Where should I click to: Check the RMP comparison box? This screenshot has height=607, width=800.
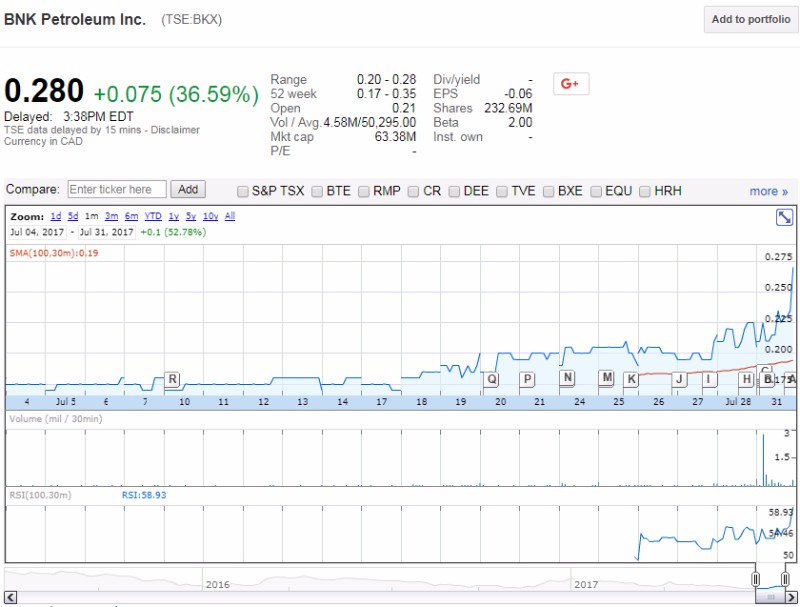point(364,191)
